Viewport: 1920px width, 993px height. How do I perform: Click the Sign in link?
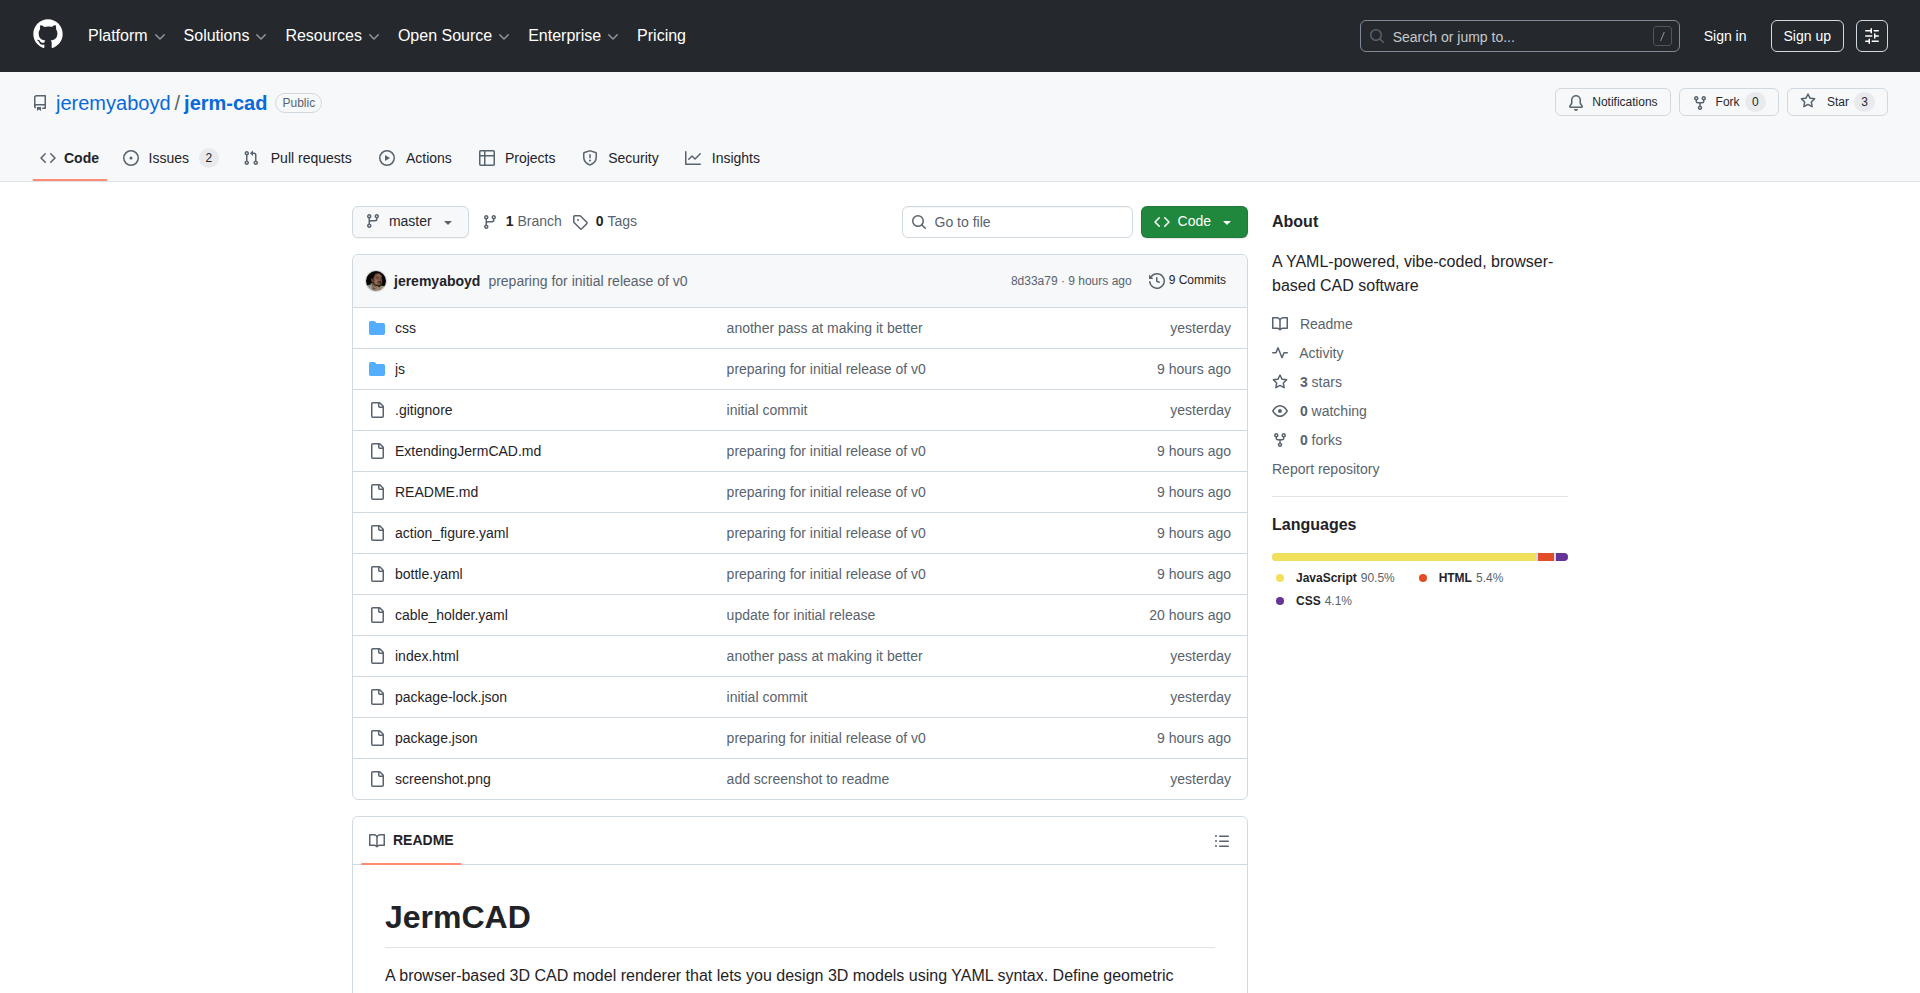[1725, 36]
